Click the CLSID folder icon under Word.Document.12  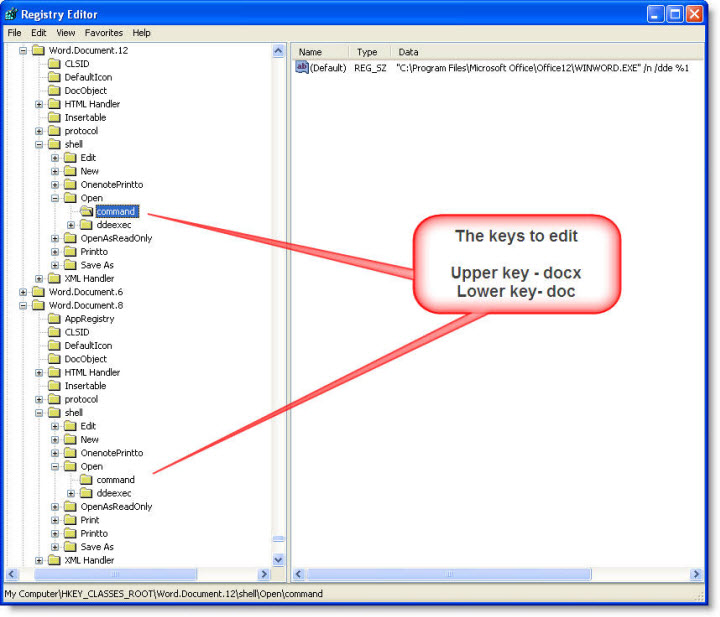54,63
